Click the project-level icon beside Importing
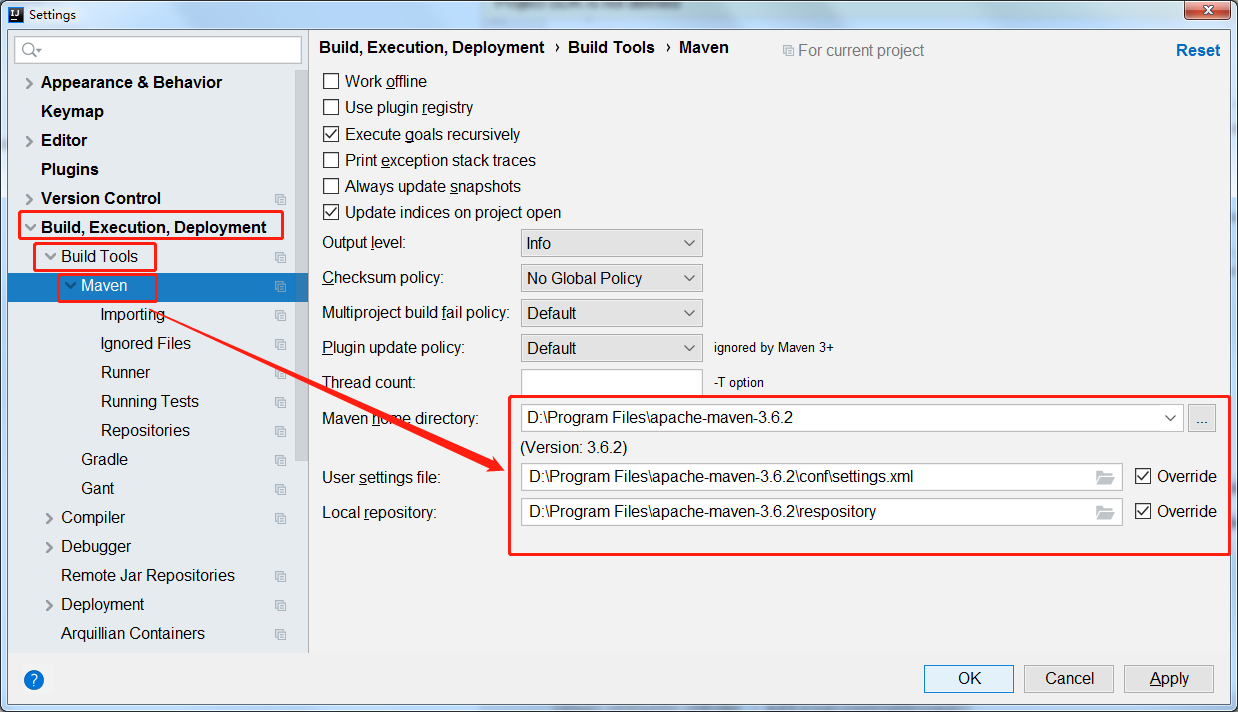The width and height of the screenshot is (1238, 712). (280, 315)
